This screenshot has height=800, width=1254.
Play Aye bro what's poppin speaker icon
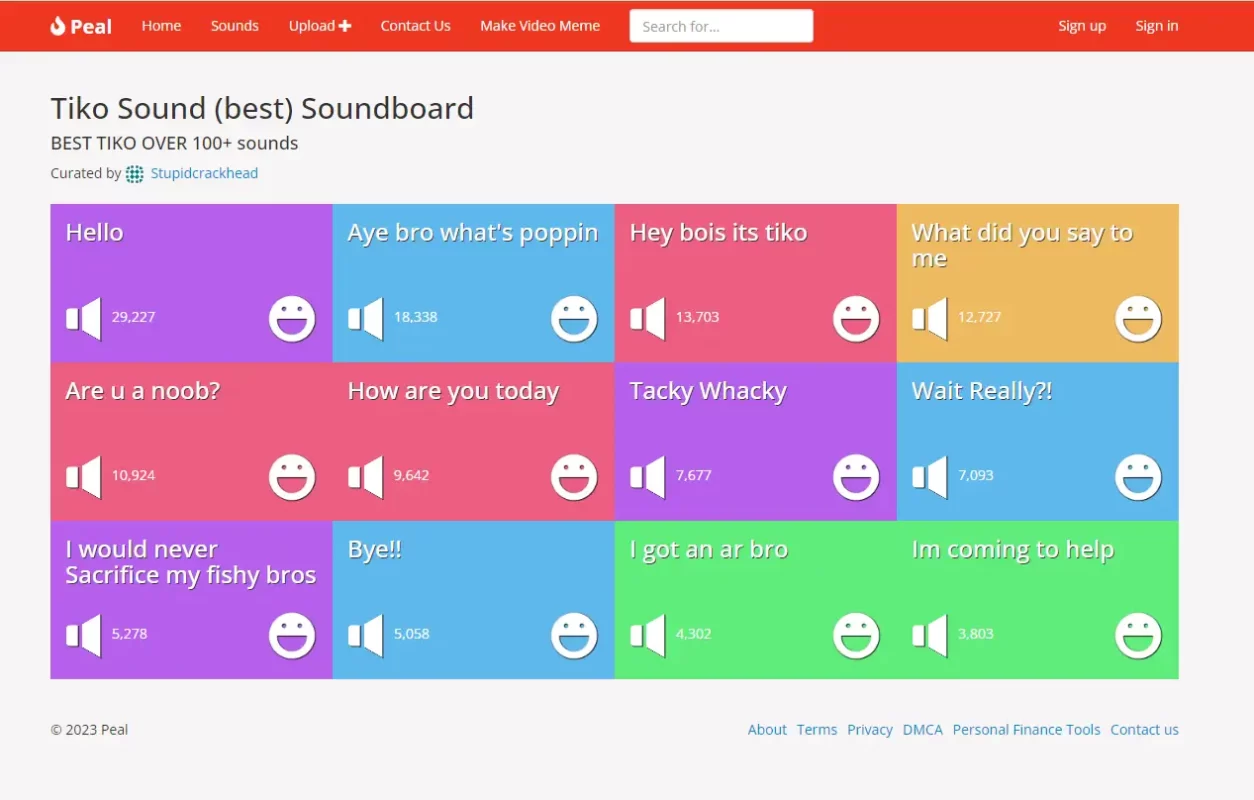(365, 319)
